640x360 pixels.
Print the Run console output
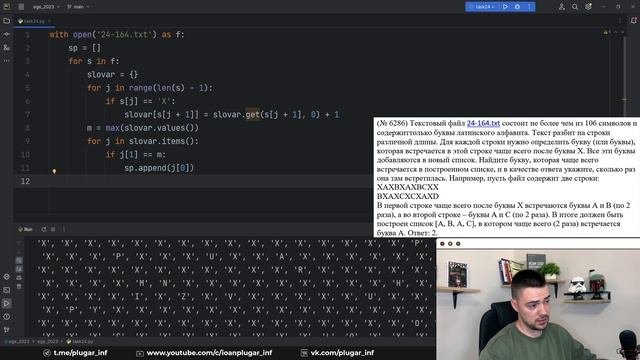pyautogui.click(x=19, y=278)
